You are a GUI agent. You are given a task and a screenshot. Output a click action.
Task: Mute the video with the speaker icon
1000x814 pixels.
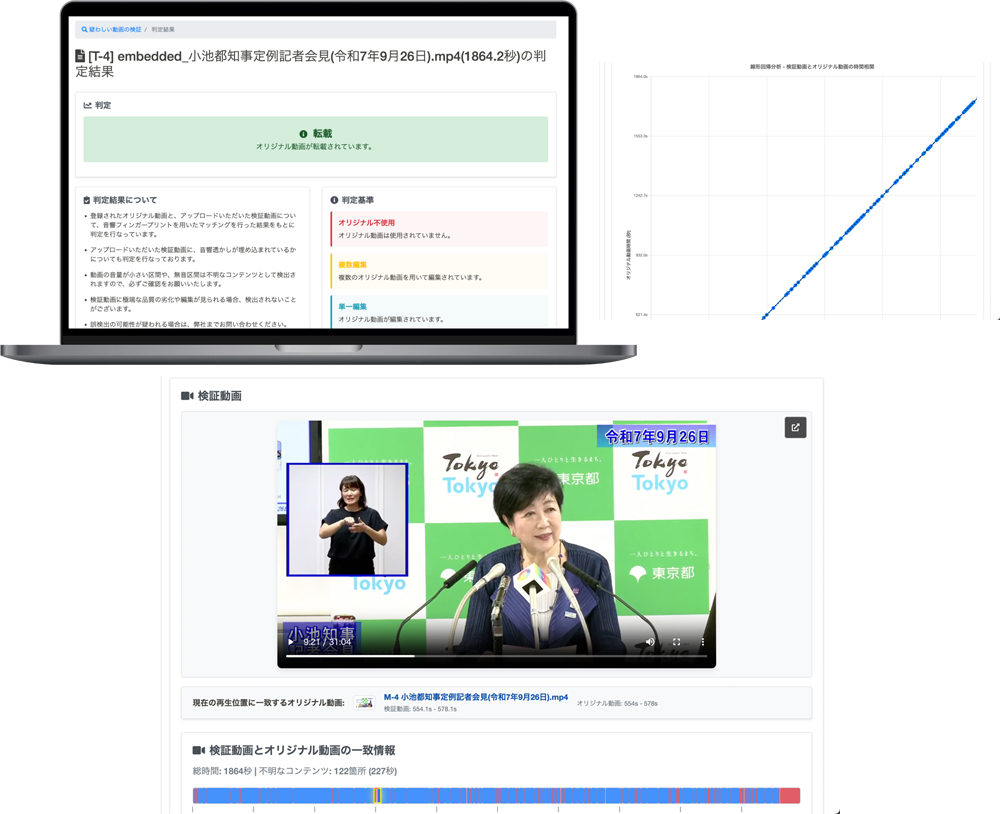[650, 642]
